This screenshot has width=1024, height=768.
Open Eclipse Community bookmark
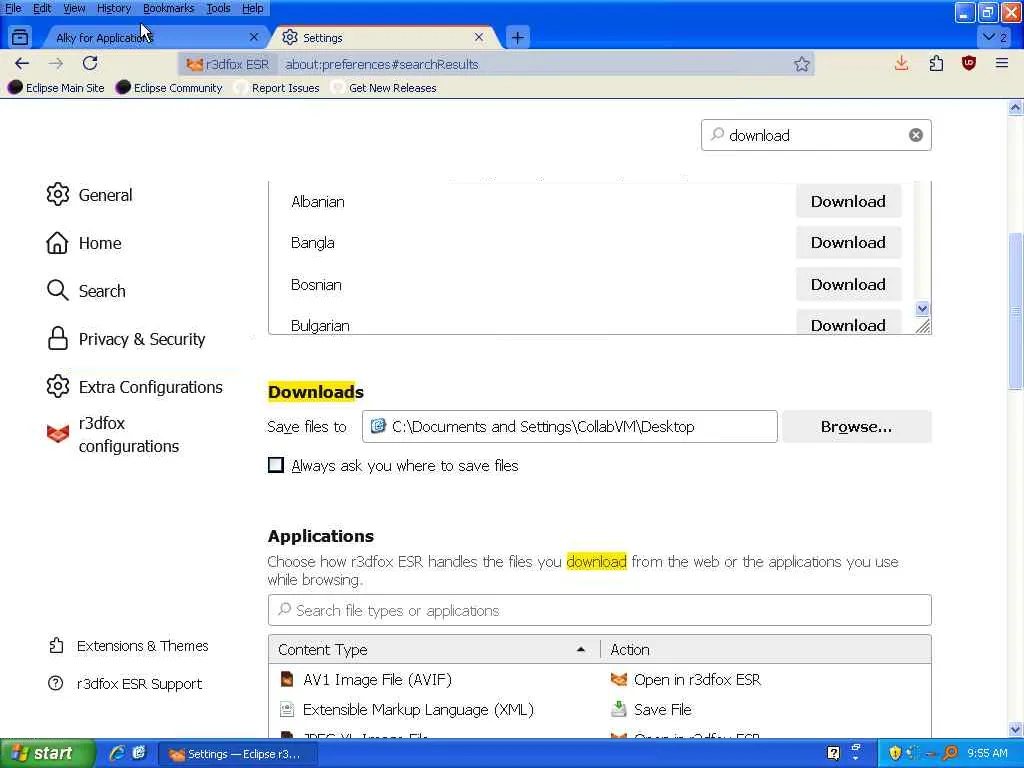click(x=169, y=88)
